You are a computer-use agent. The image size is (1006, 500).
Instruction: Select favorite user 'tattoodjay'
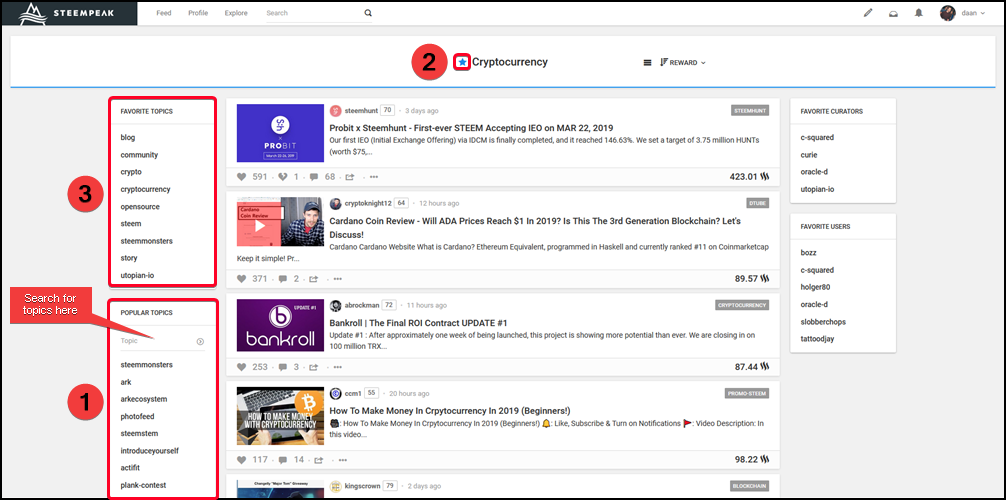click(x=817, y=339)
